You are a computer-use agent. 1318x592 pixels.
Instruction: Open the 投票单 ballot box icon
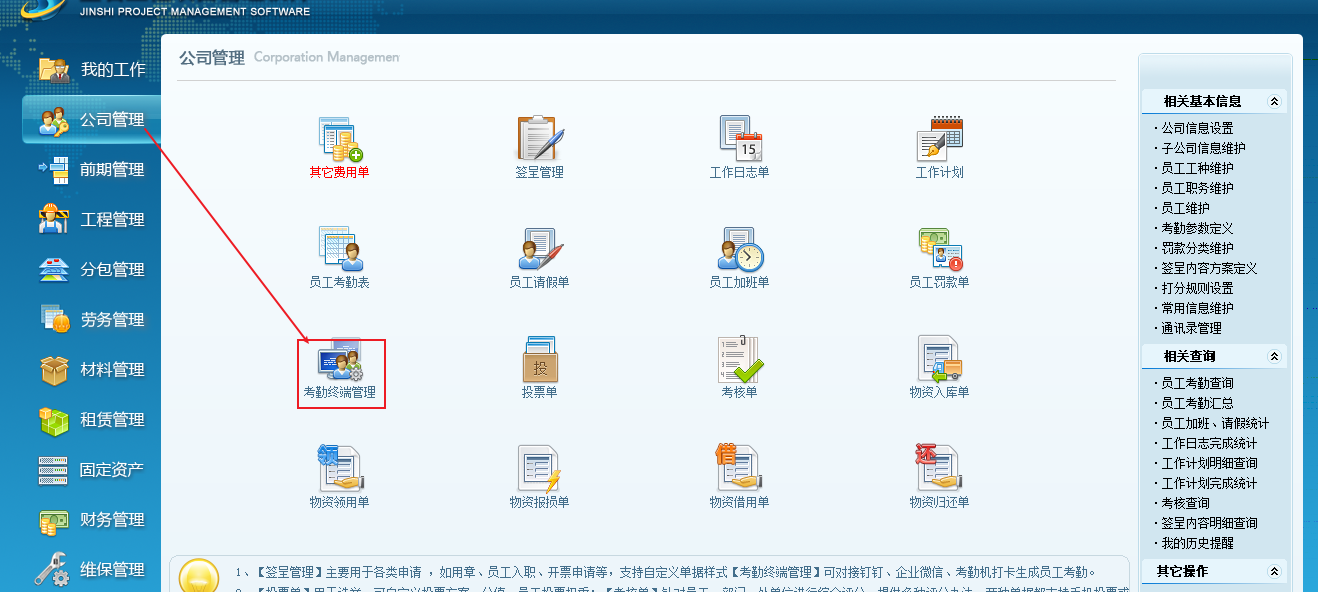pos(539,361)
